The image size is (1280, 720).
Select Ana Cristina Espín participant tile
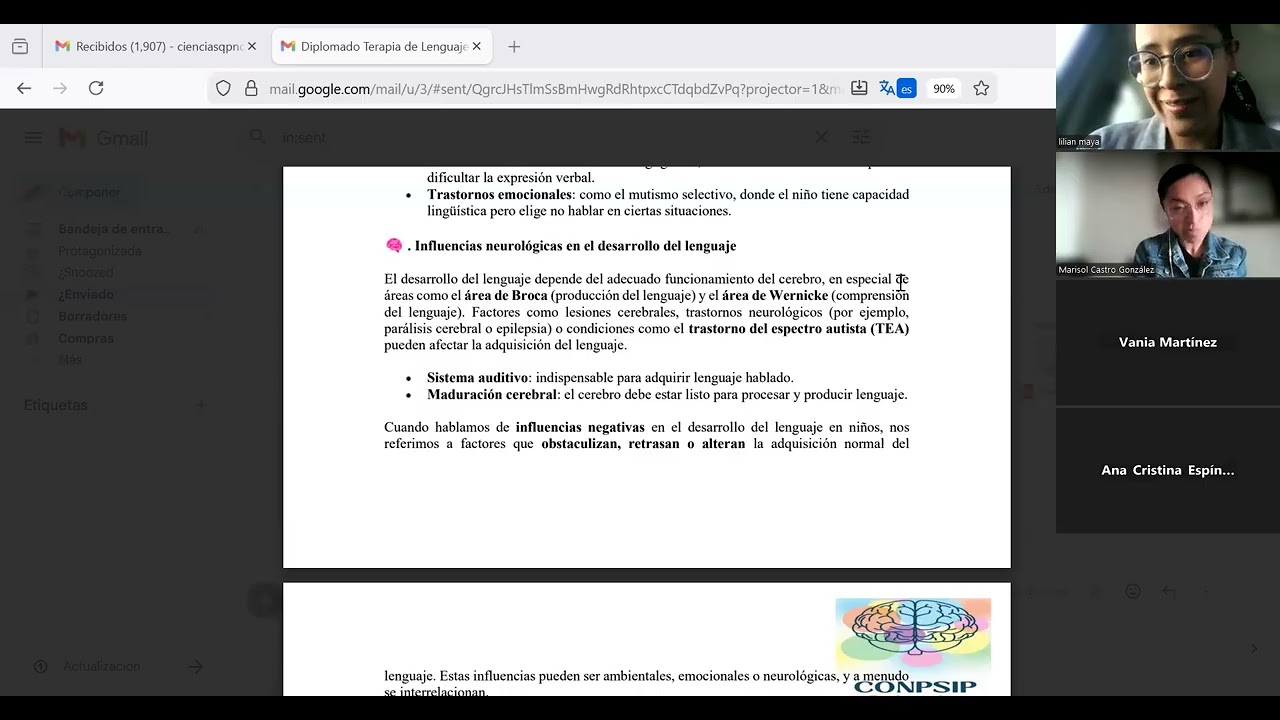[1168, 470]
